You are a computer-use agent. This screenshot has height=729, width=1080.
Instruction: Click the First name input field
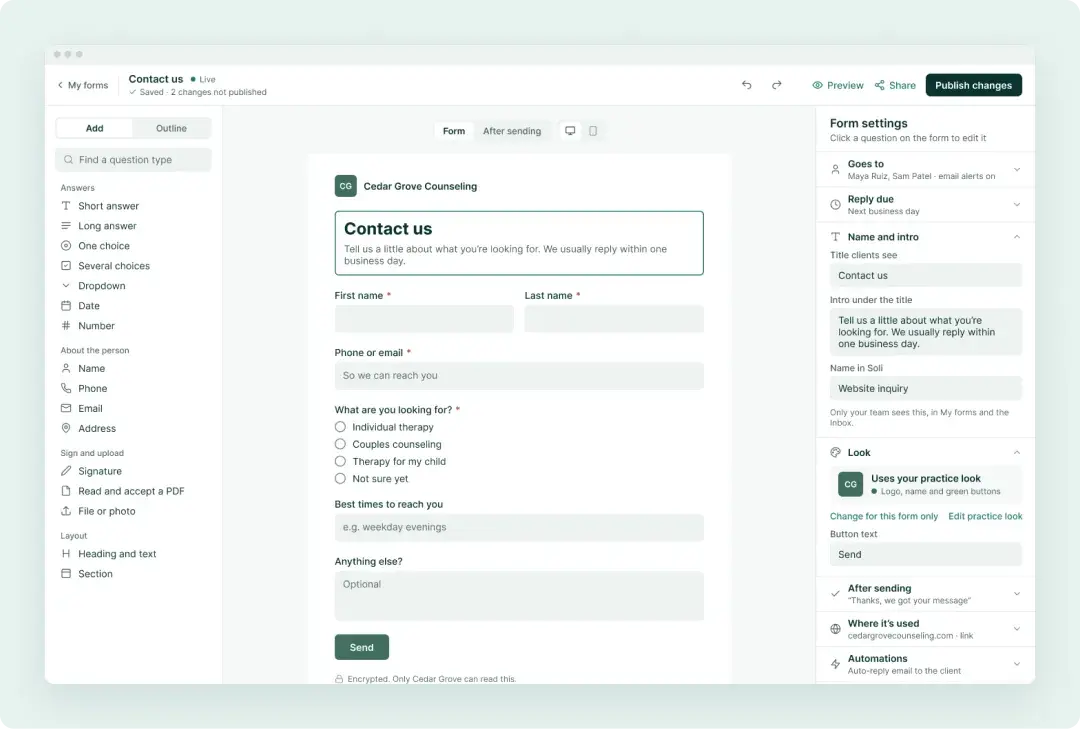pyautogui.click(x=424, y=319)
